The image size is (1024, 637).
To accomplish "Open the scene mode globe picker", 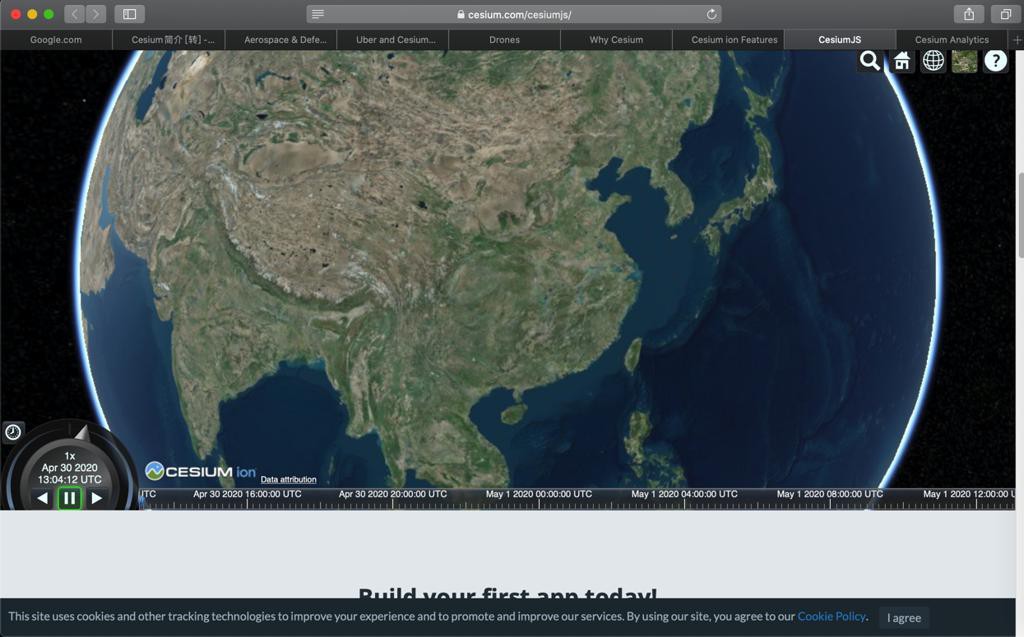I will click(933, 61).
